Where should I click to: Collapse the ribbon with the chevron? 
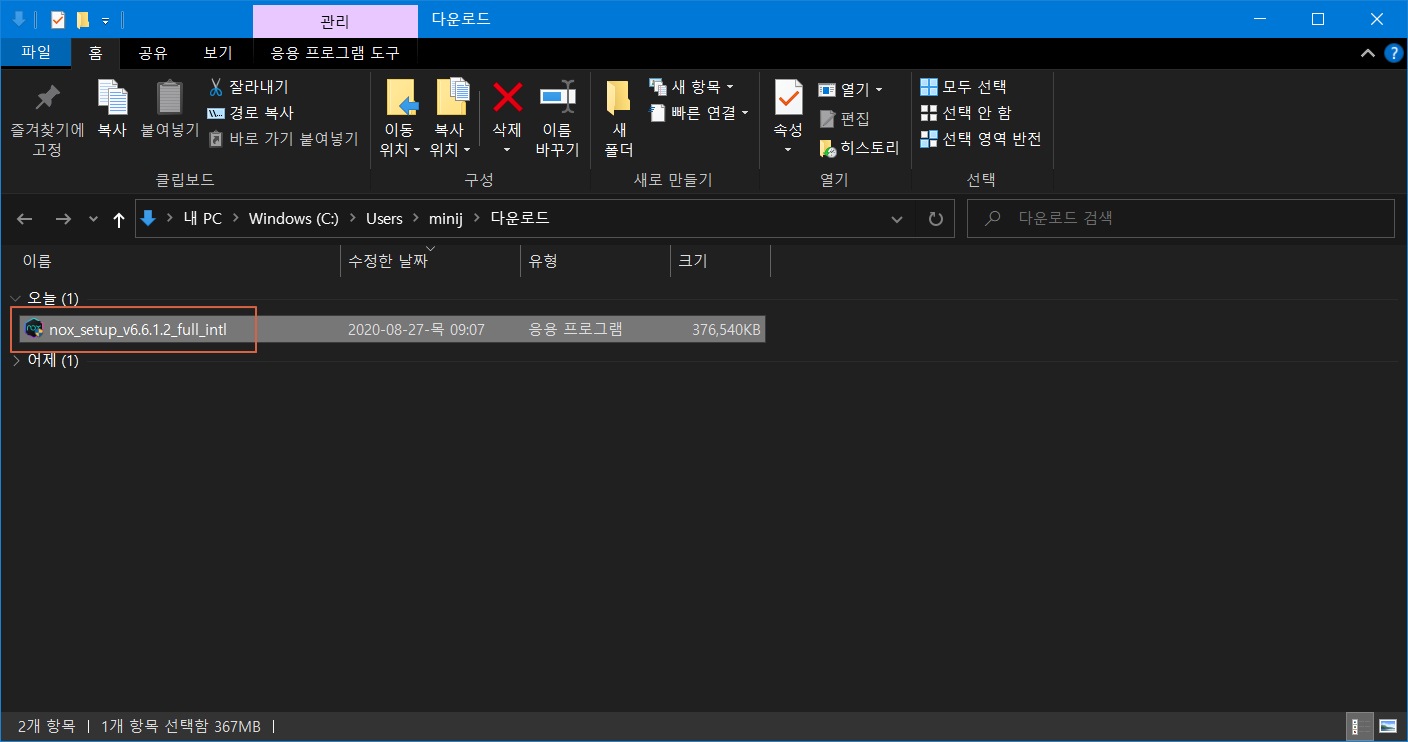1368,53
